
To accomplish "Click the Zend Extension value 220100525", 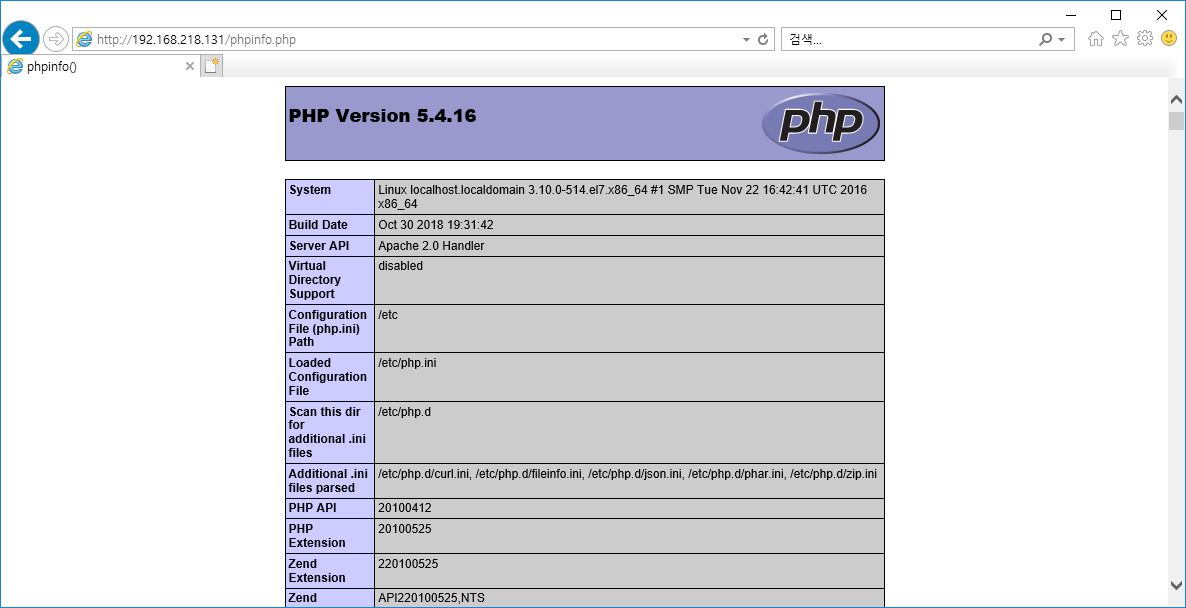I will [408, 563].
